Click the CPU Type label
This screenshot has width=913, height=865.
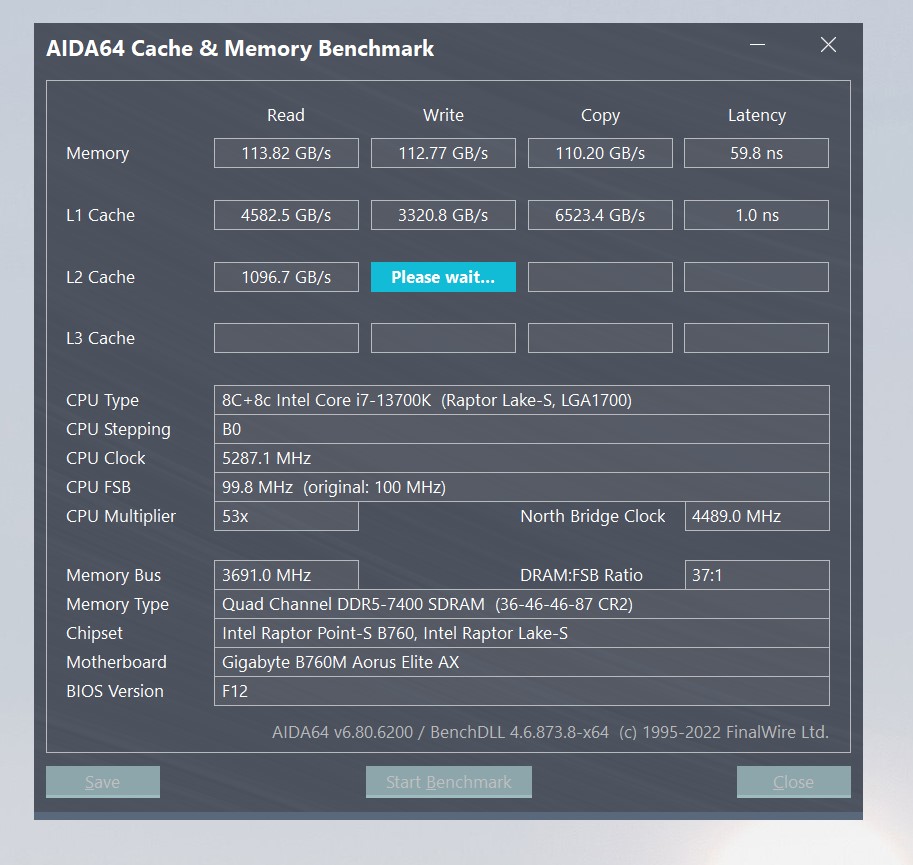102,400
